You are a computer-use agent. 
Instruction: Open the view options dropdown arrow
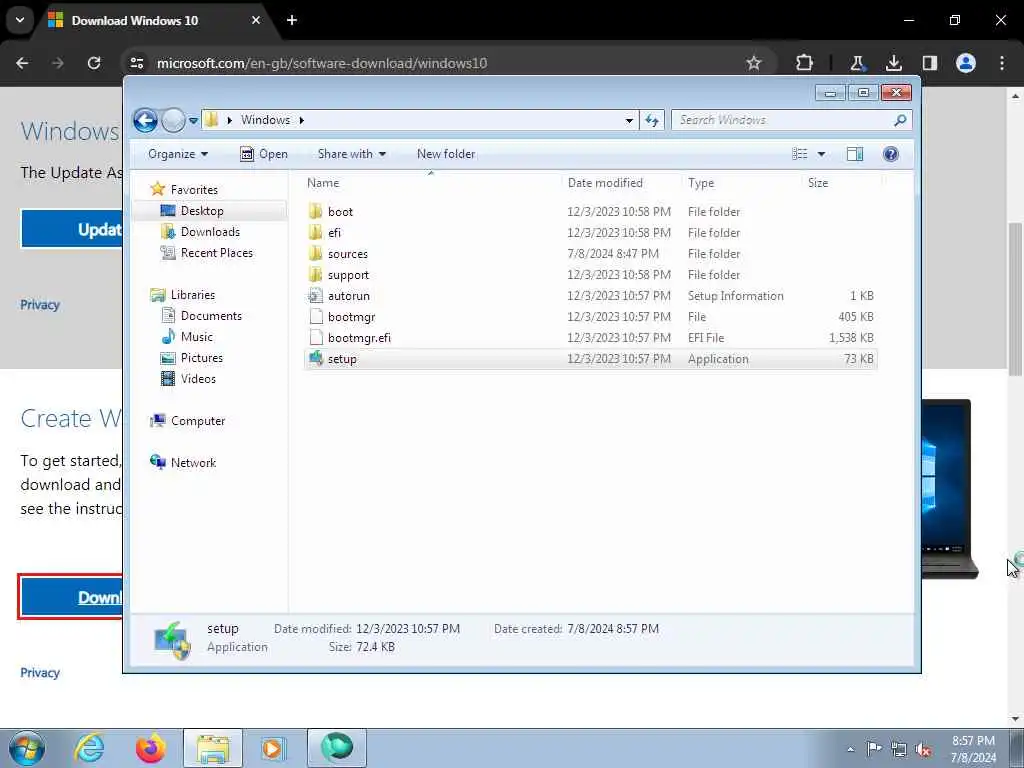(822, 154)
